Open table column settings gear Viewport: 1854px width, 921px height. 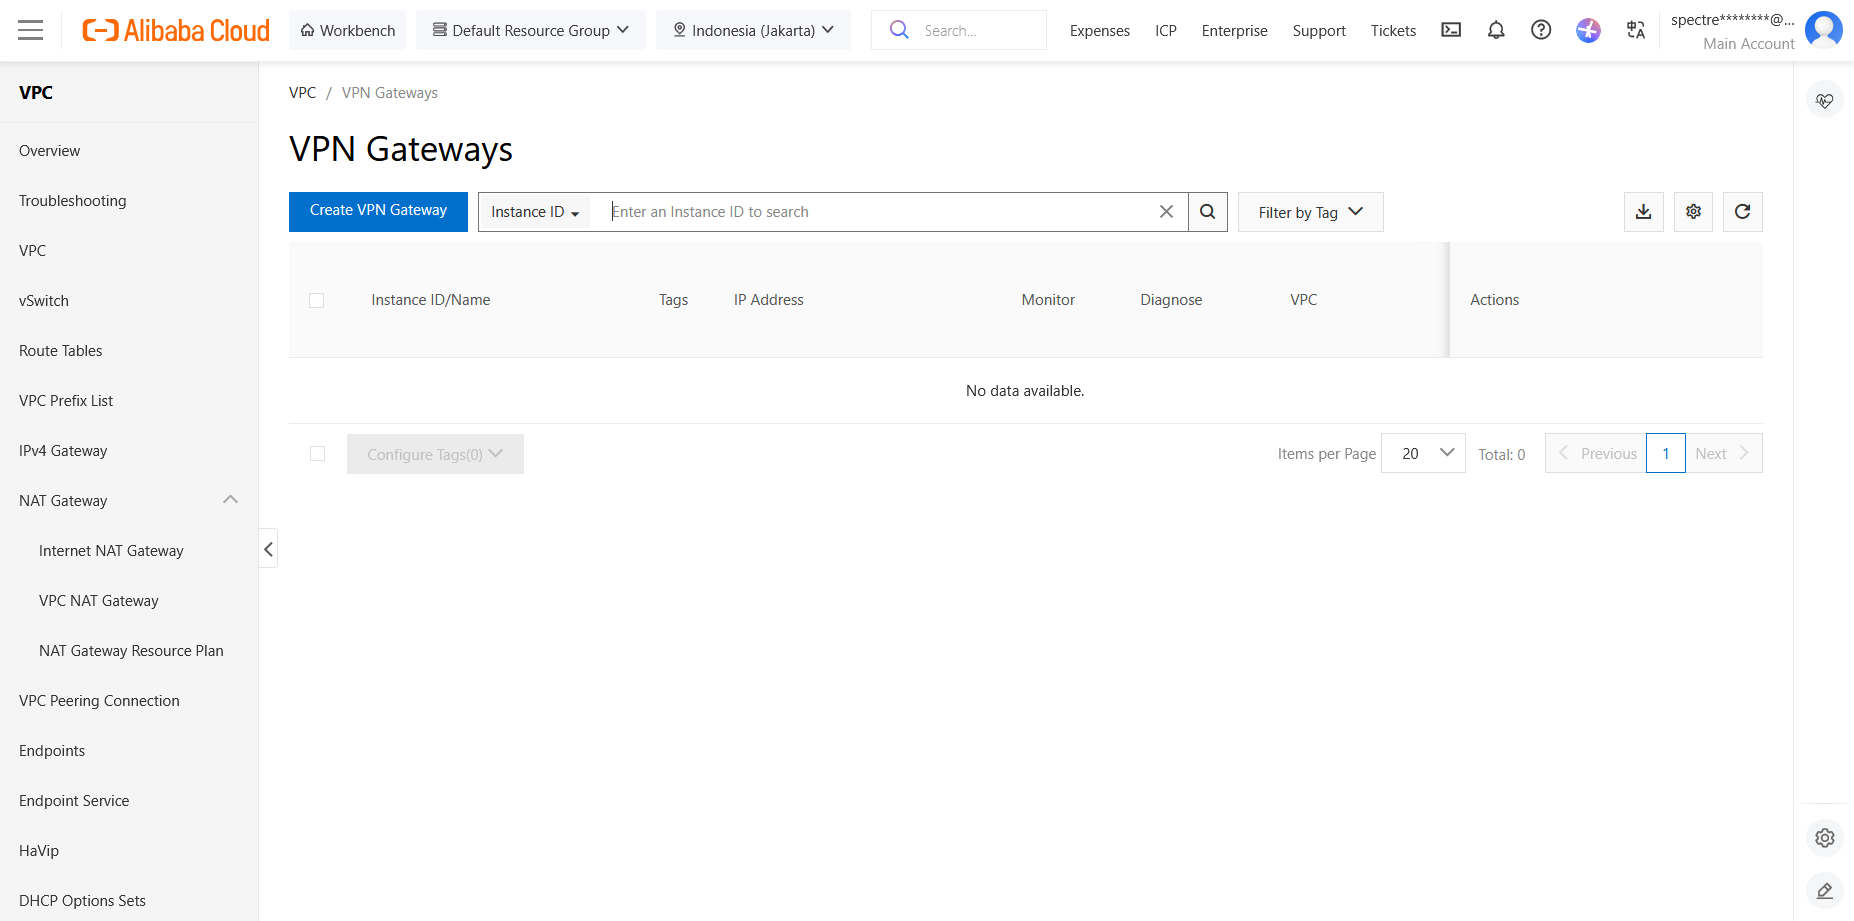tap(1693, 212)
